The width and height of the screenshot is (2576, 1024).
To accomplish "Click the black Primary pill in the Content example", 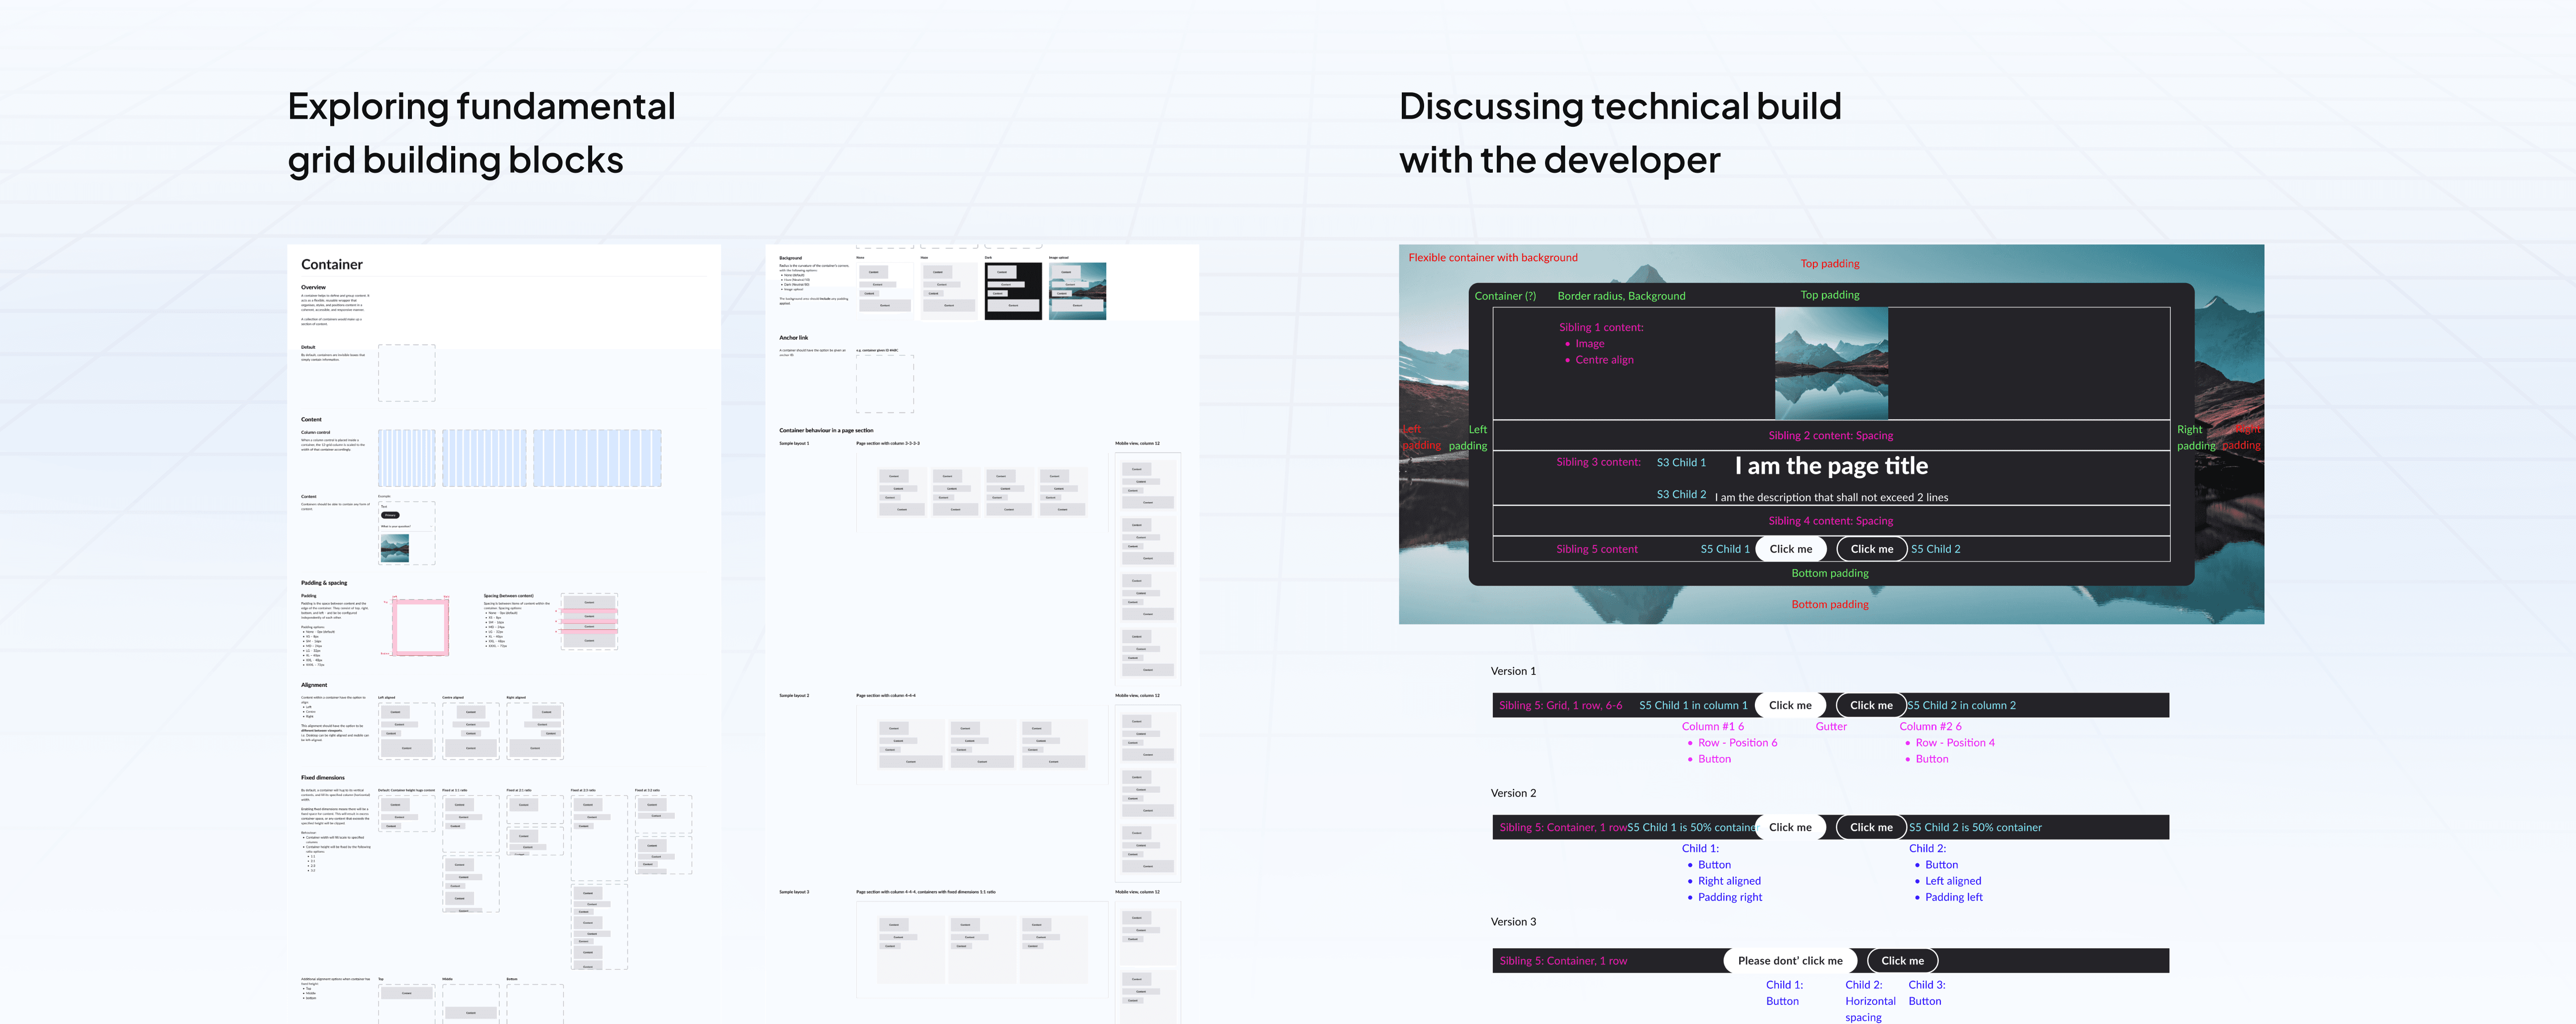I will [x=390, y=515].
